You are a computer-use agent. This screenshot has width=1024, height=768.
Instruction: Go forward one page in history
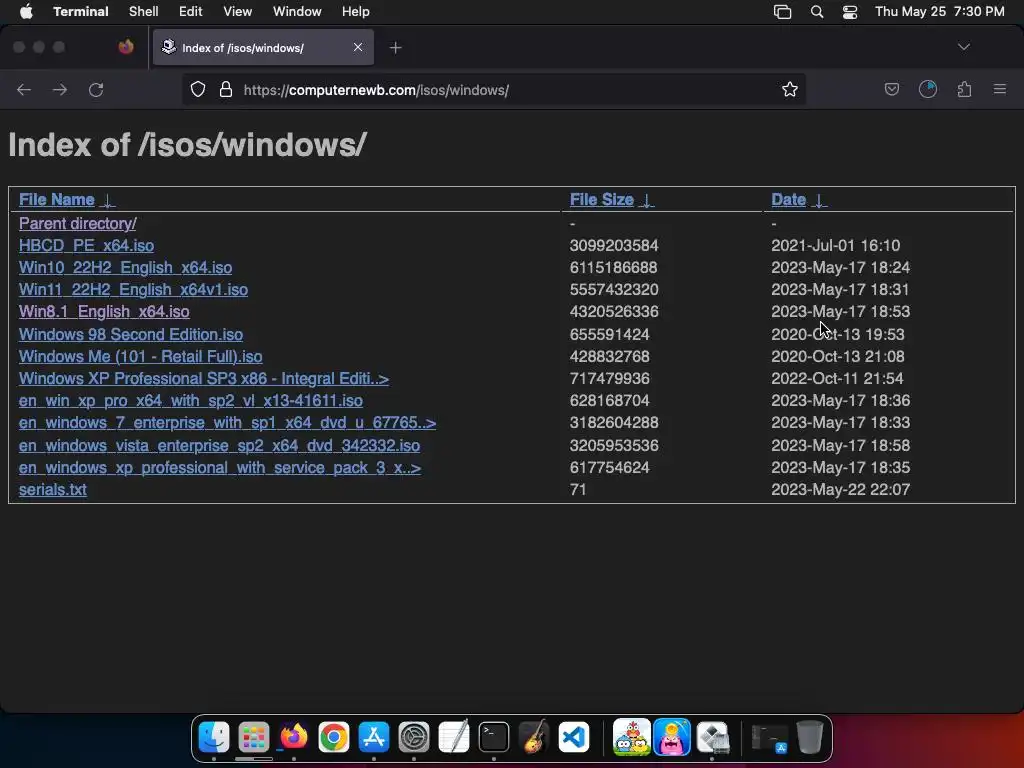point(59,89)
